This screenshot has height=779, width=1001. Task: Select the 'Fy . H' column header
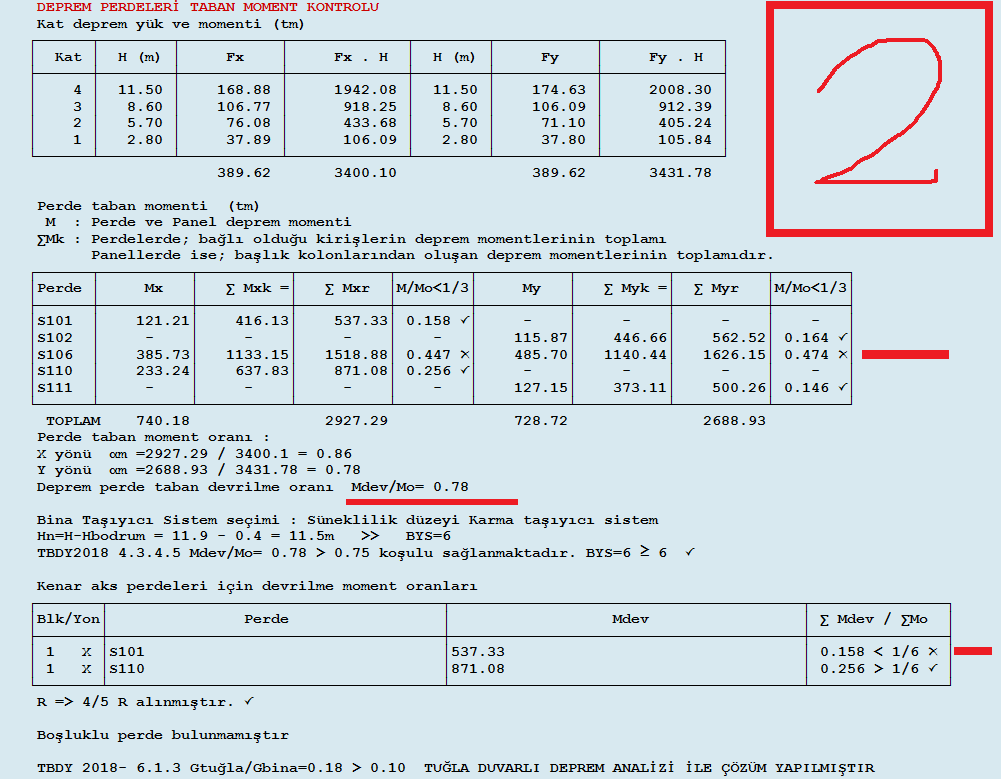click(676, 58)
